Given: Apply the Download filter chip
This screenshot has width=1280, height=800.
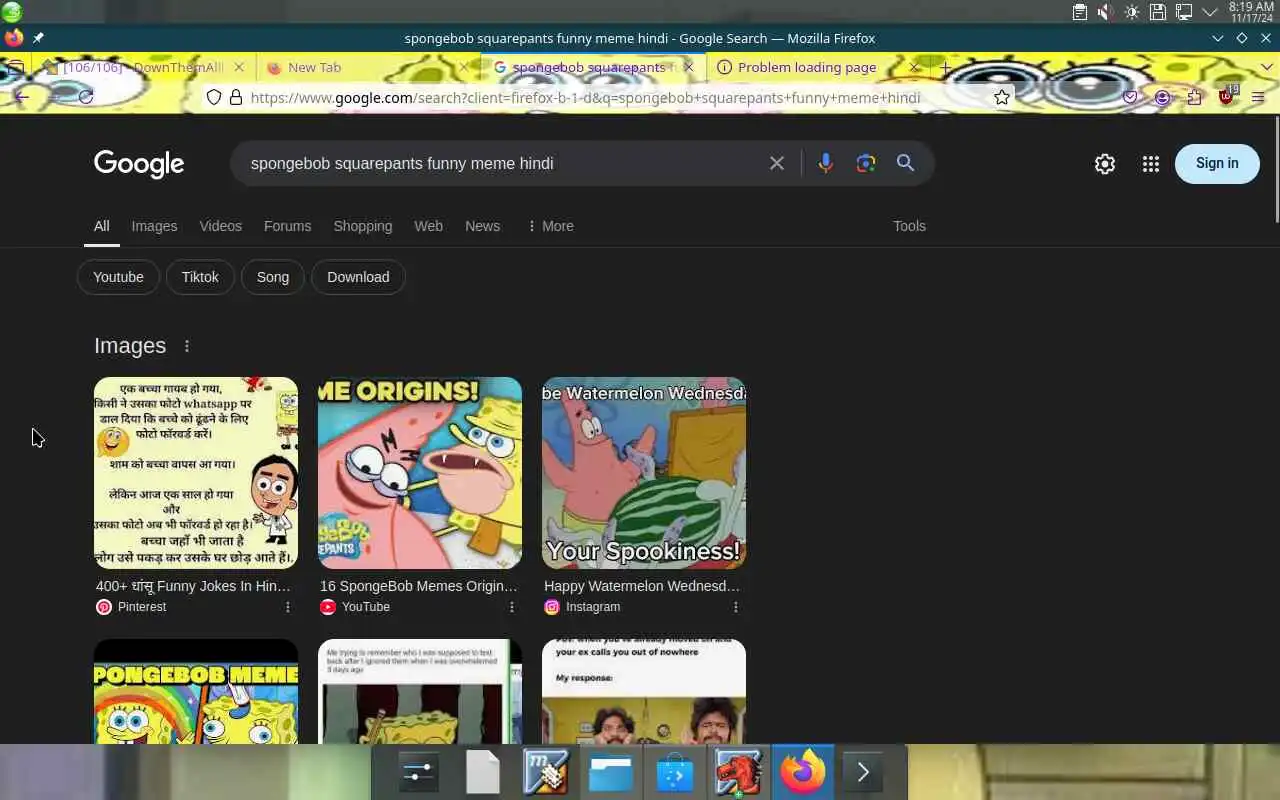Looking at the screenshot, I should point(358,277).
